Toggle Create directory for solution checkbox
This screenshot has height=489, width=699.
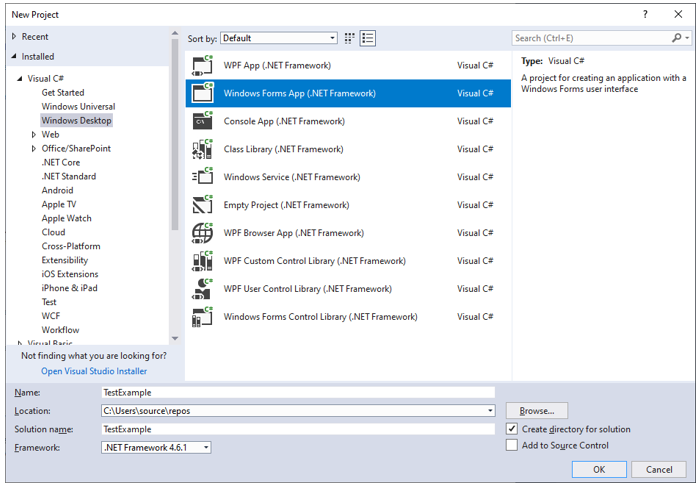click(512, 429)
